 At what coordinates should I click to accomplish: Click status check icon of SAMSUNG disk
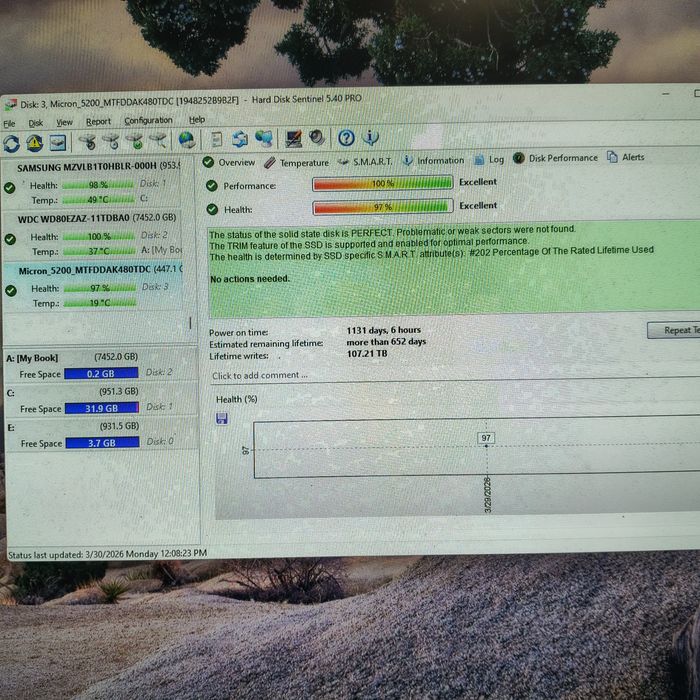tap(9, 188)
